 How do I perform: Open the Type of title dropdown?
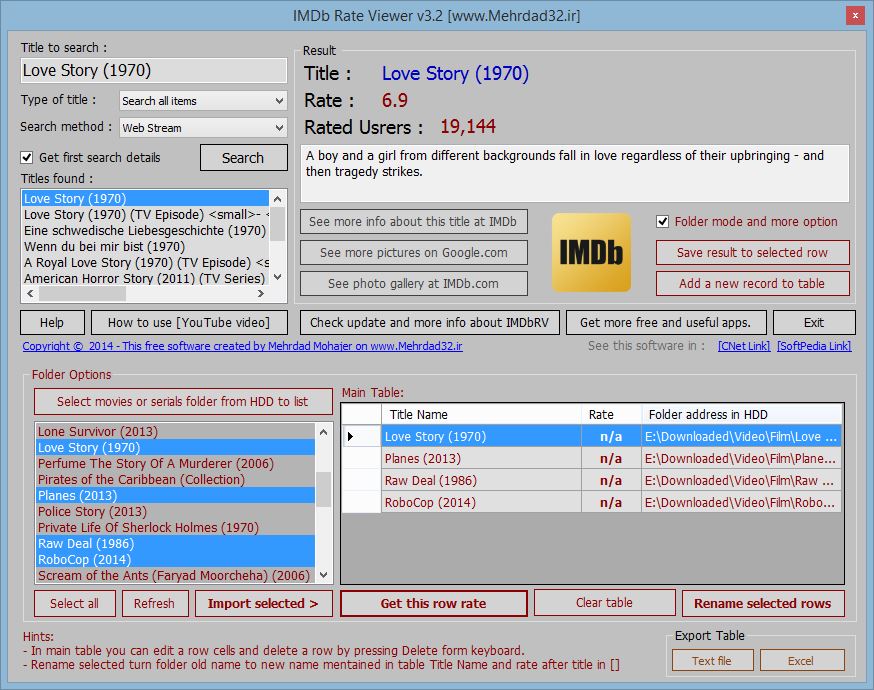[x=203, y=101]
